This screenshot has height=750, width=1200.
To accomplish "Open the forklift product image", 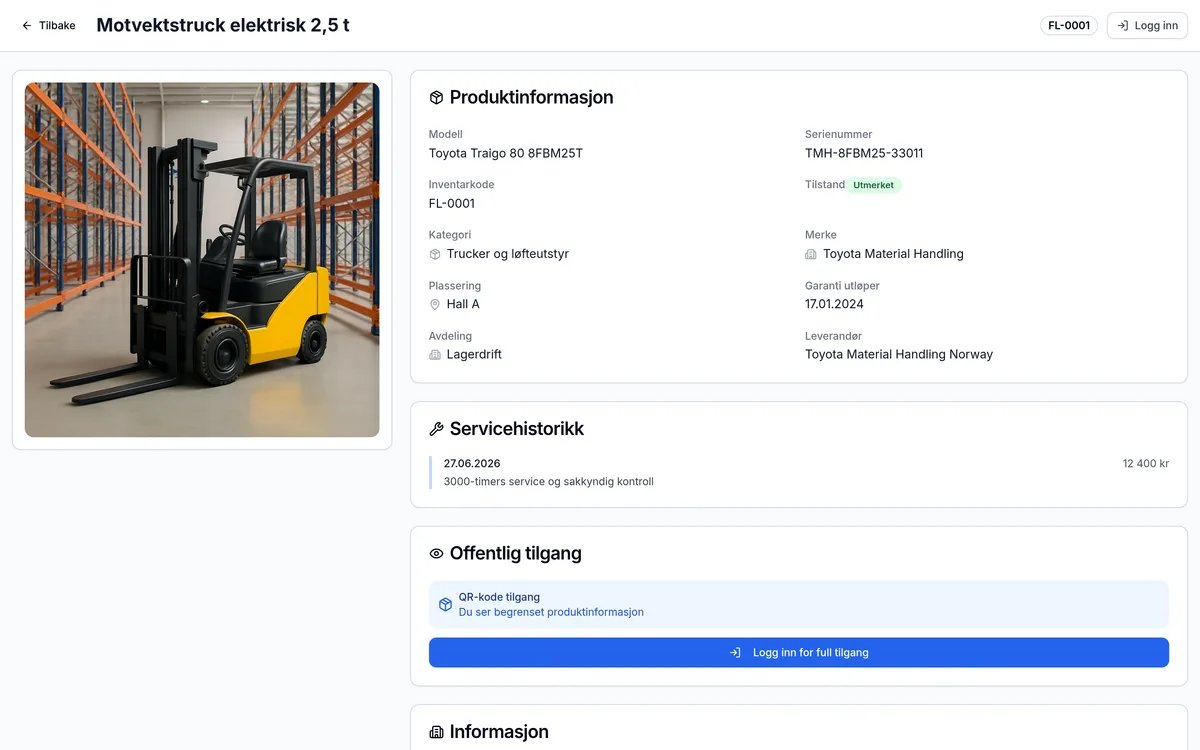I will coord(202,260).
